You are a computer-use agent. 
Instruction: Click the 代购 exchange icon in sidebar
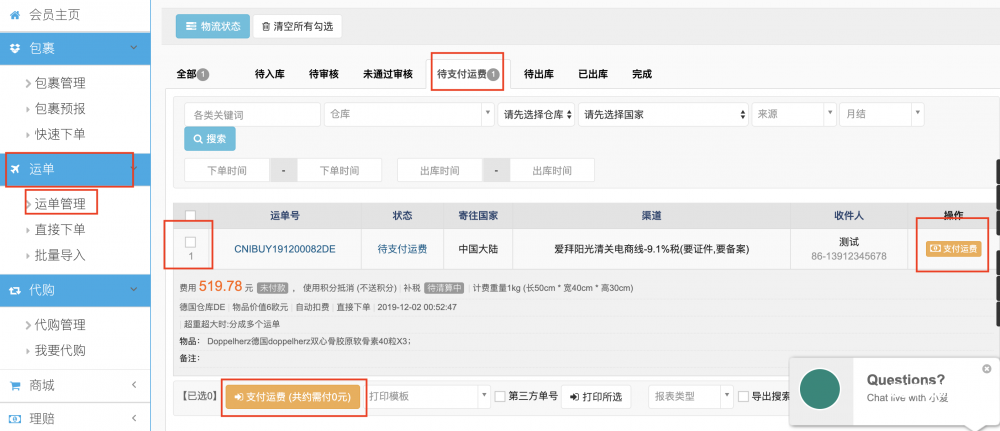(x=15, y=290)
